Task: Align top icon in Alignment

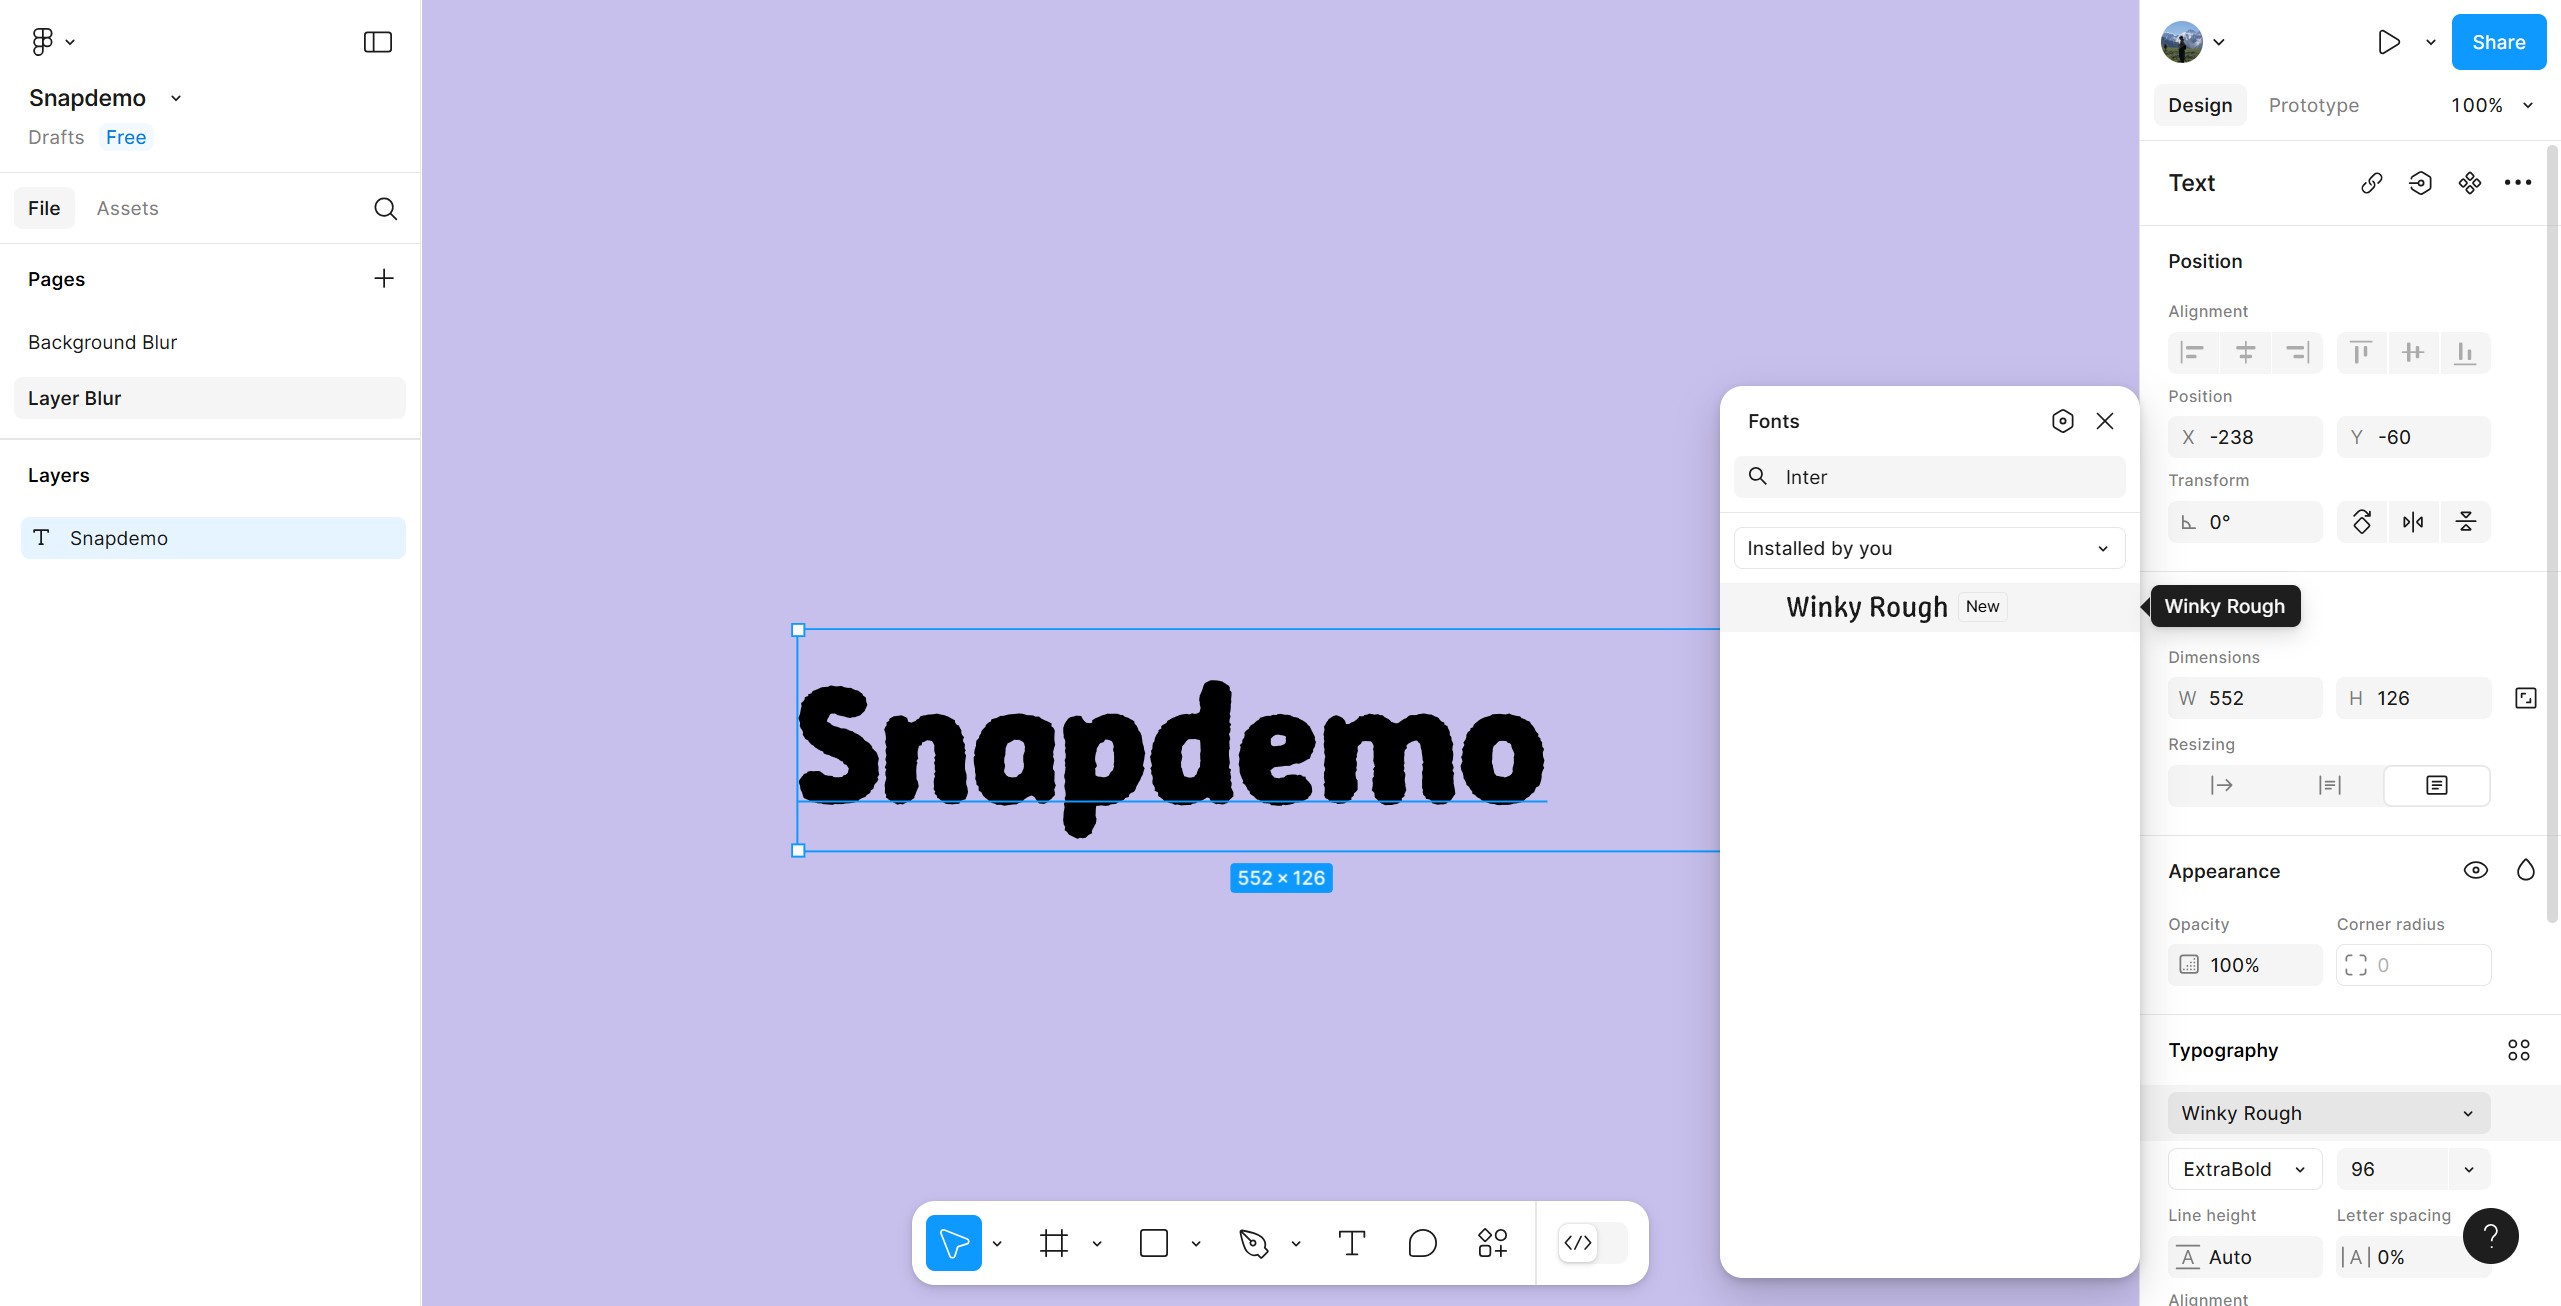Action: (x=2361, y=353)
